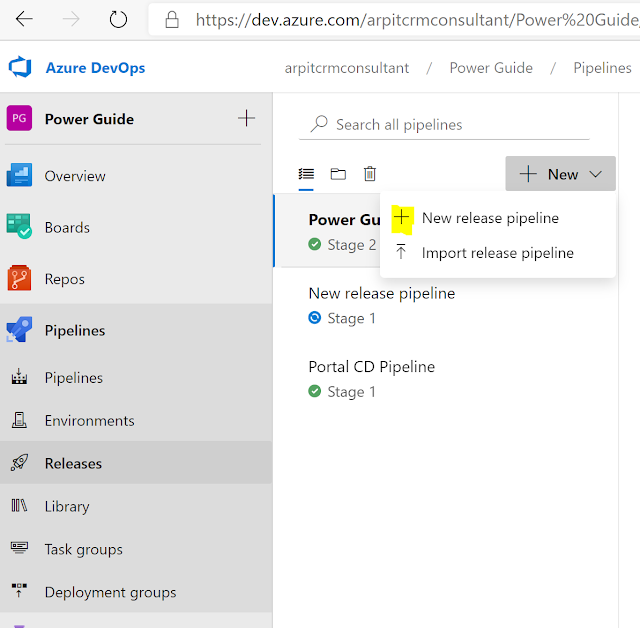Image resolution: width=640 pixels, height=628 pixels.
Task: Click the Library books icon
Action: [19, 506]
